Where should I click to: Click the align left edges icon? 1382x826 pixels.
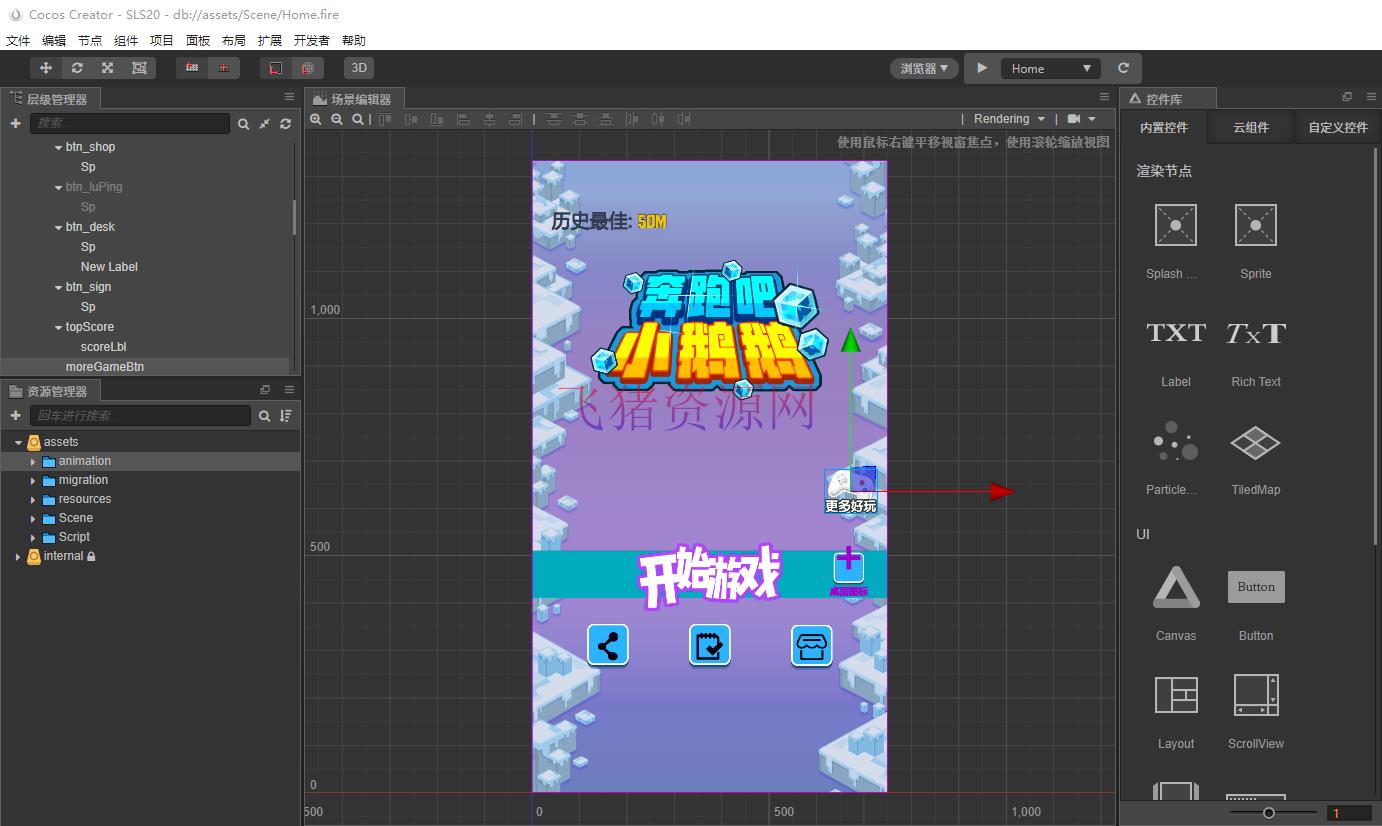pos(463,119)
